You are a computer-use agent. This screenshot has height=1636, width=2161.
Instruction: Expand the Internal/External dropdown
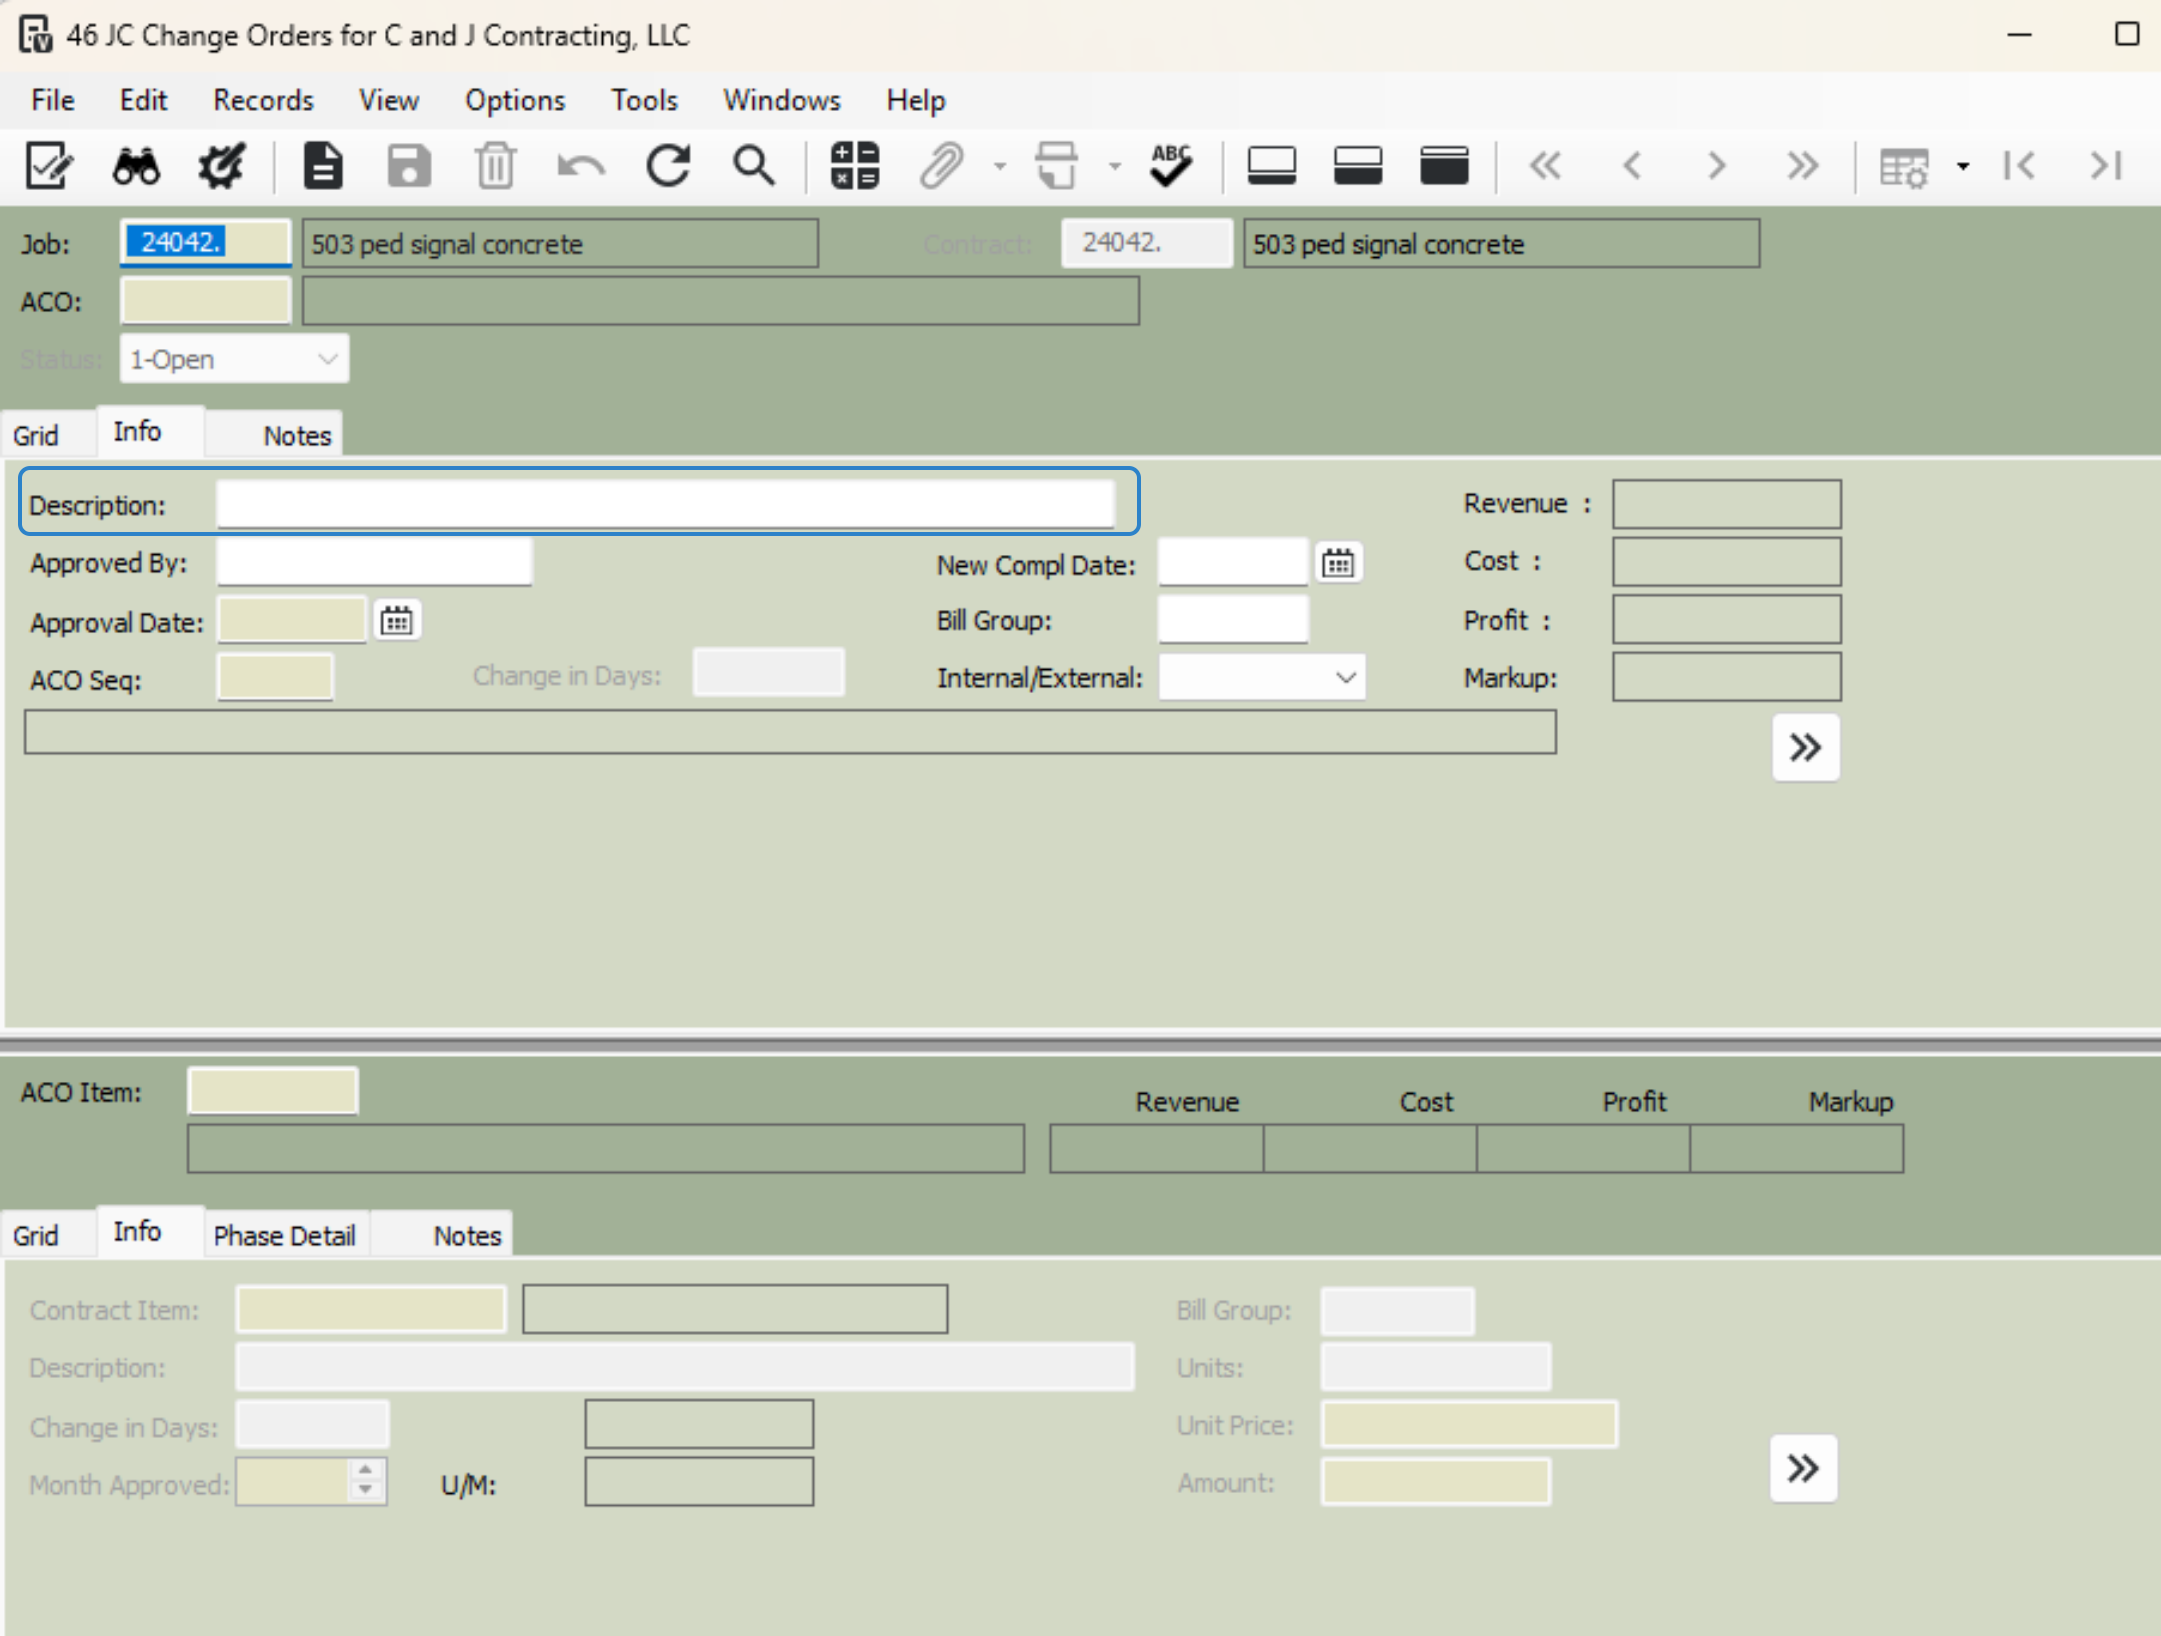pyautogui.click(x=1345, y=679)
